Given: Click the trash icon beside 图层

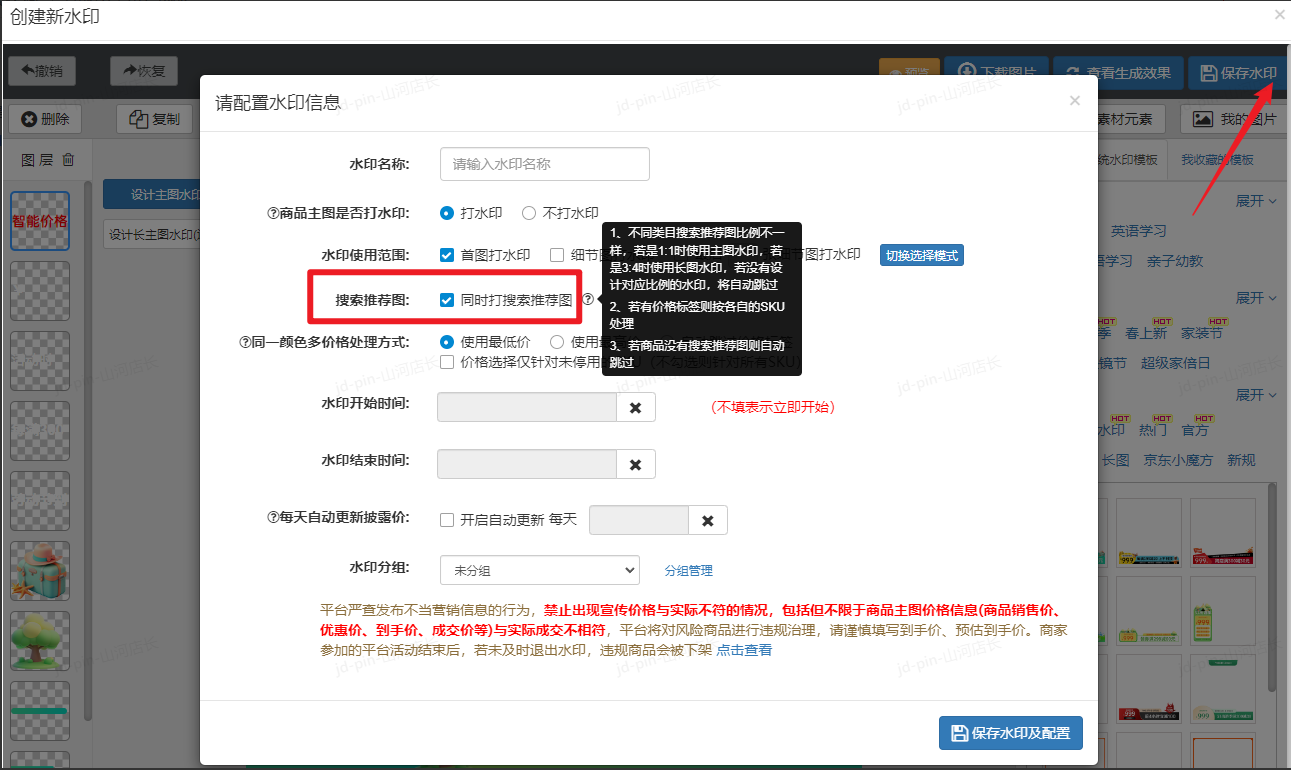Looking at the screenshot, I should [x=68, y=160].
